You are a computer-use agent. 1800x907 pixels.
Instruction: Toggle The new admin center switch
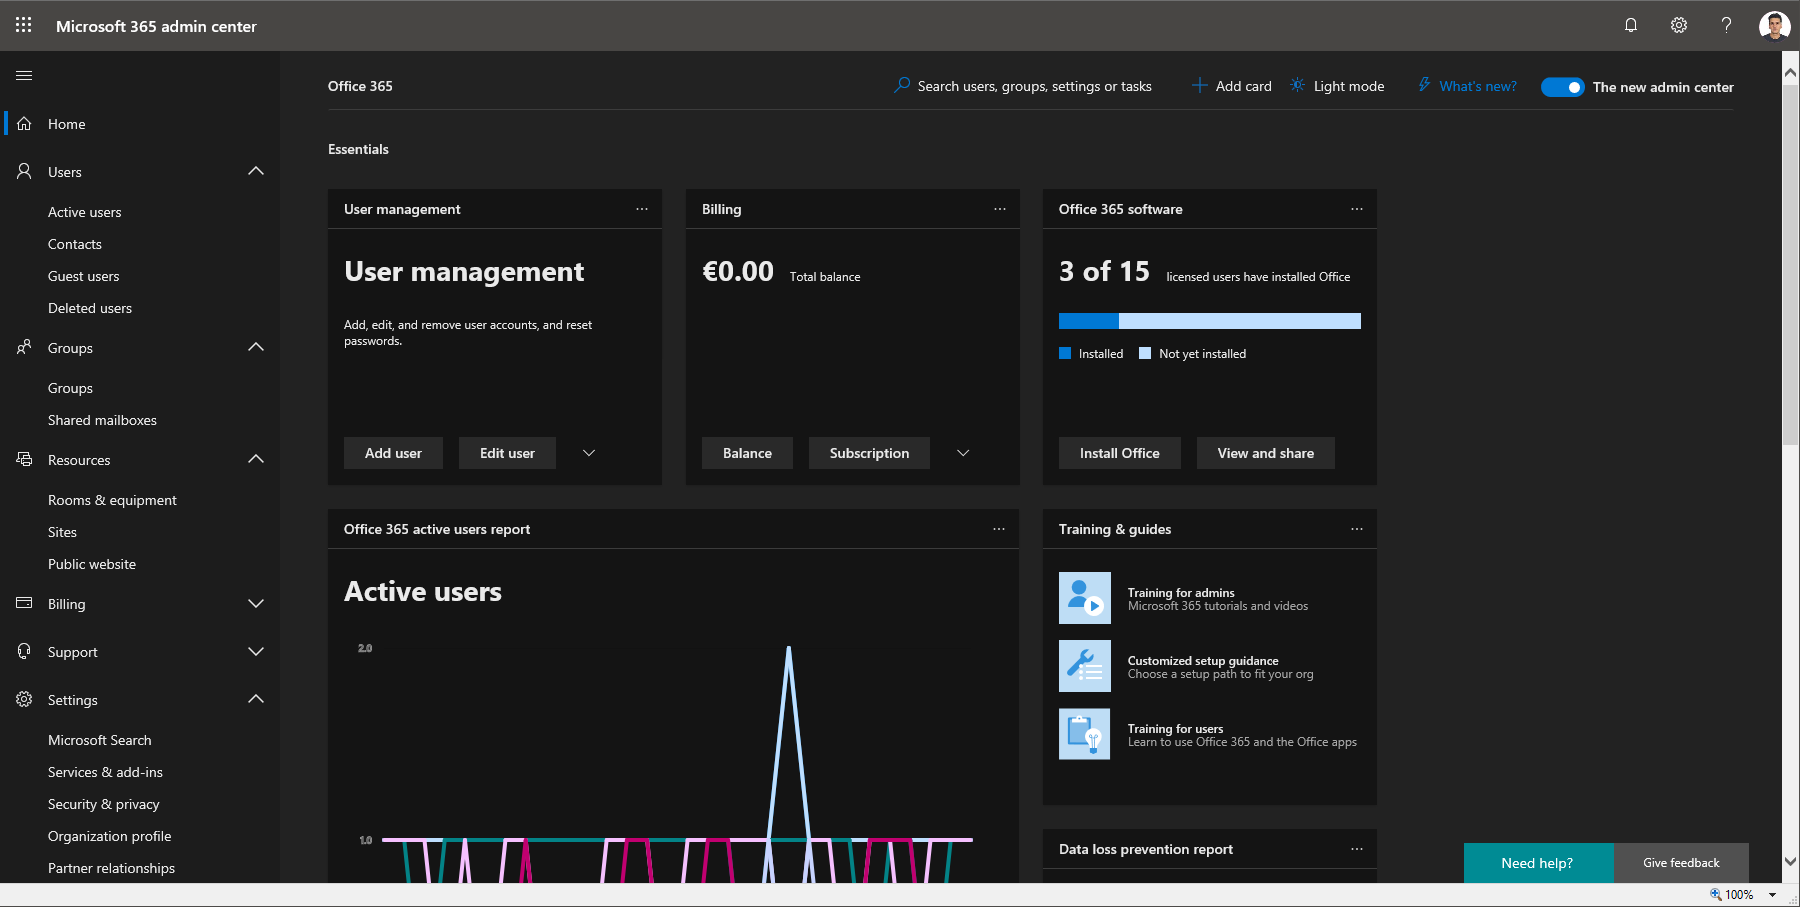click(x=1562, y=87)
